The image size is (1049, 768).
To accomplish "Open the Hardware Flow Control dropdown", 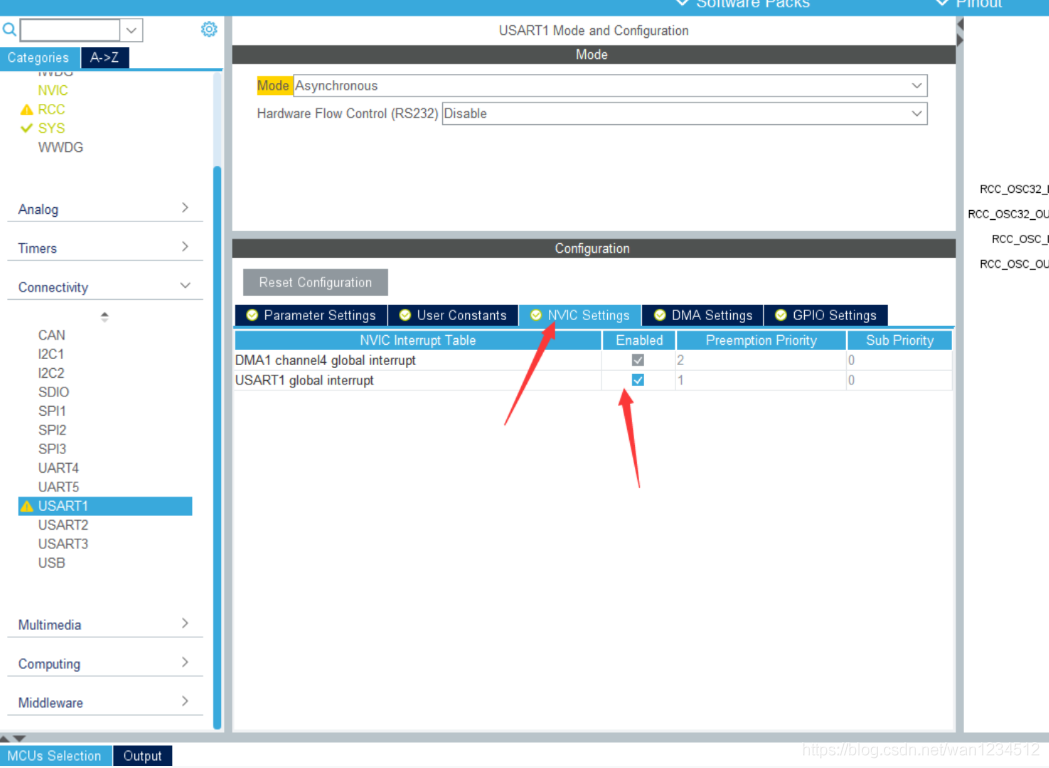I will [x=684, y=114].
